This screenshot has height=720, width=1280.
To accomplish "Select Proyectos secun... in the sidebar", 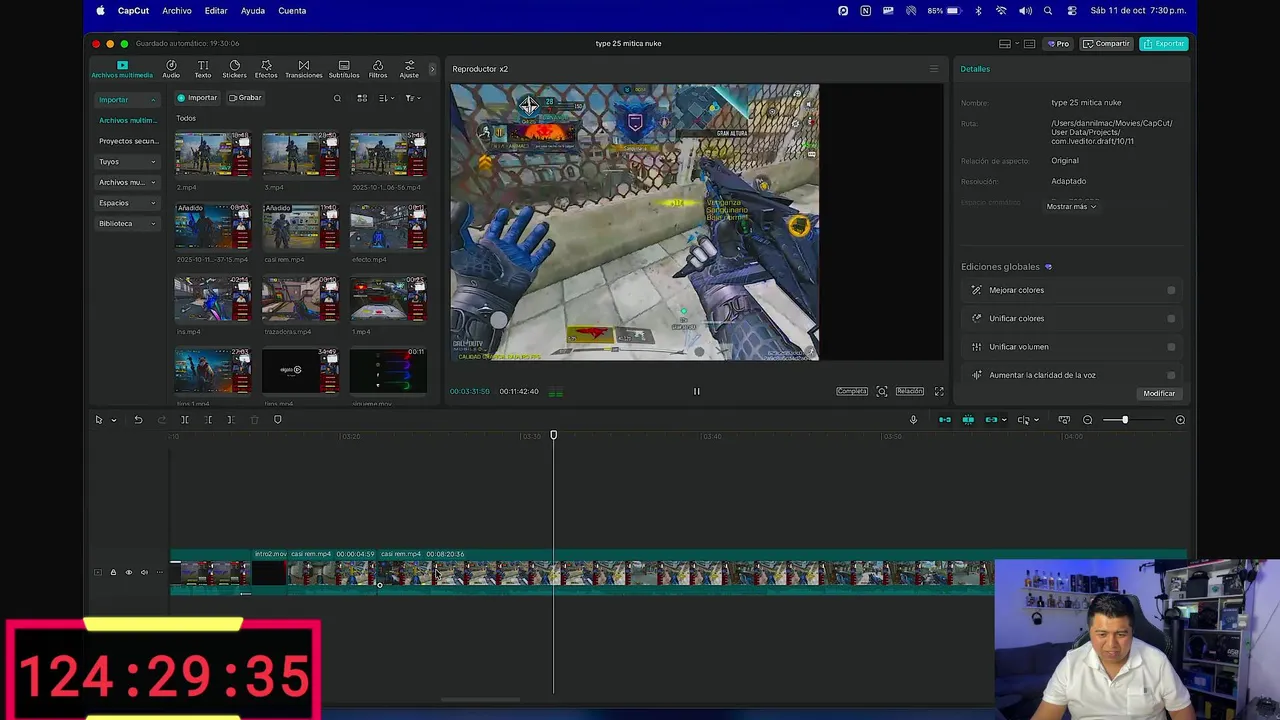I will click(128, 141).
